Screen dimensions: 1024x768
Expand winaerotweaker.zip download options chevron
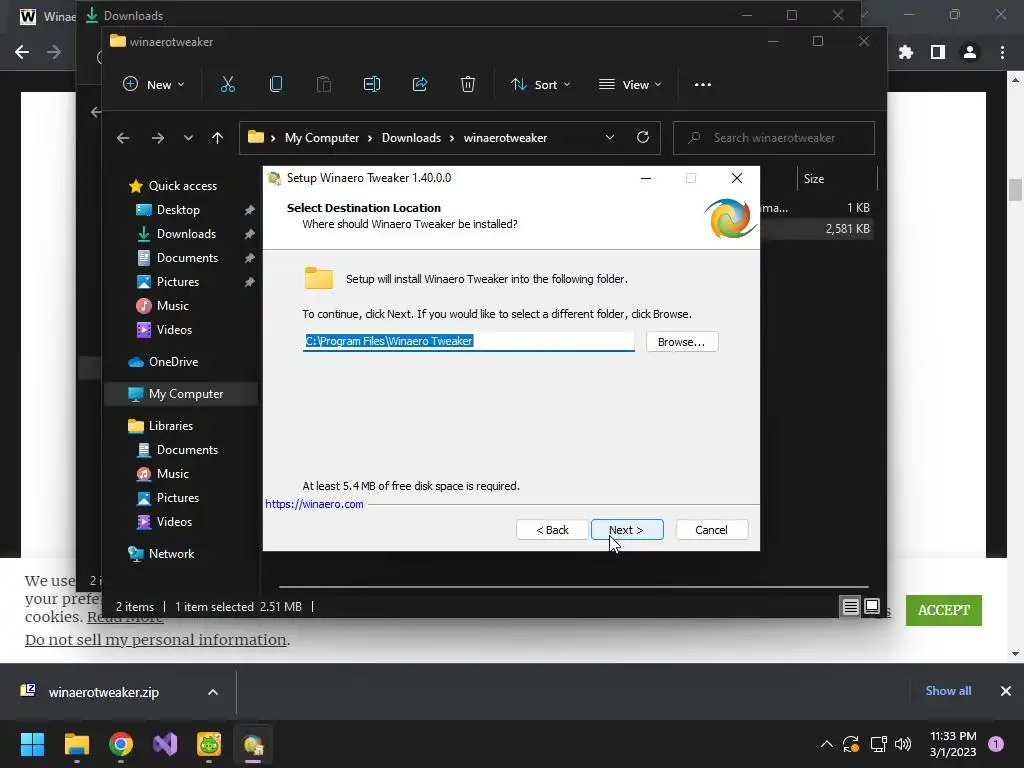click(x=213, y=692)
